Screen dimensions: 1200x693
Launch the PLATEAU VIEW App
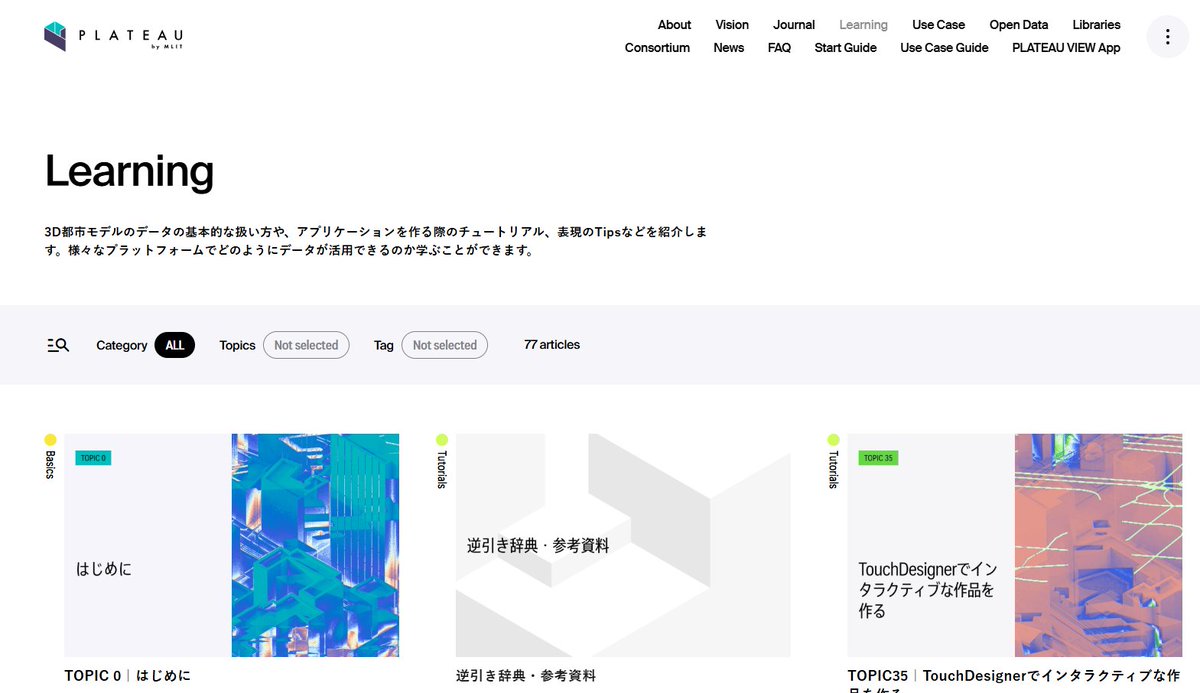coord(1066,47)
